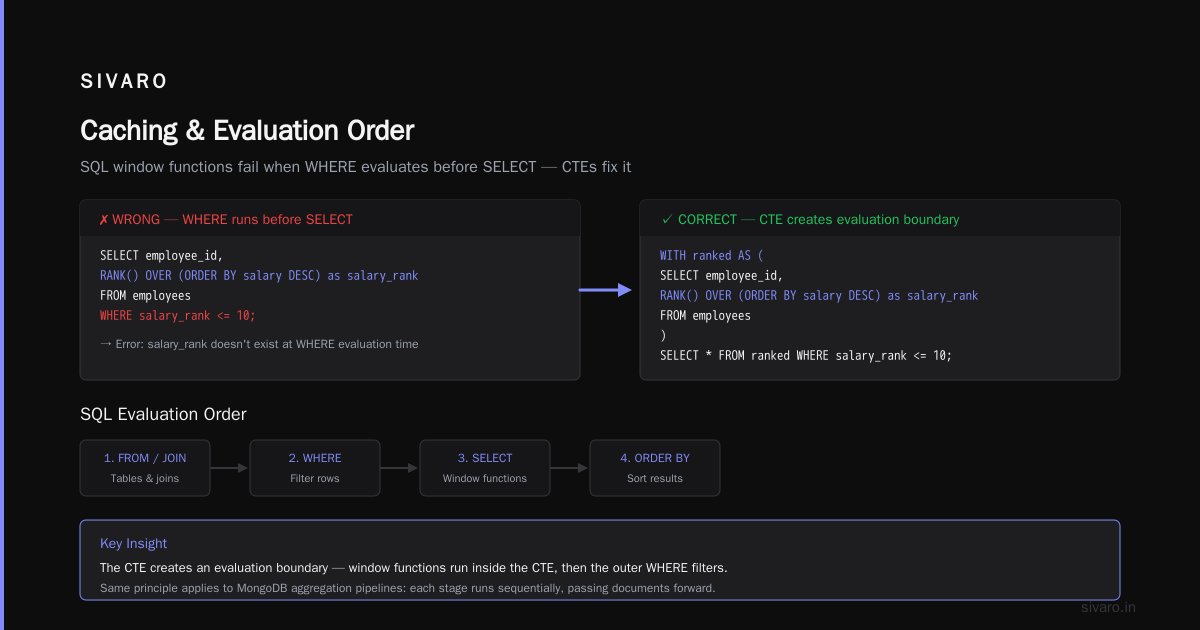The height and width of the screenshot is (630, 1200).
Task: Click the SQL Evaluation Order heading
Action: point(163,414)
